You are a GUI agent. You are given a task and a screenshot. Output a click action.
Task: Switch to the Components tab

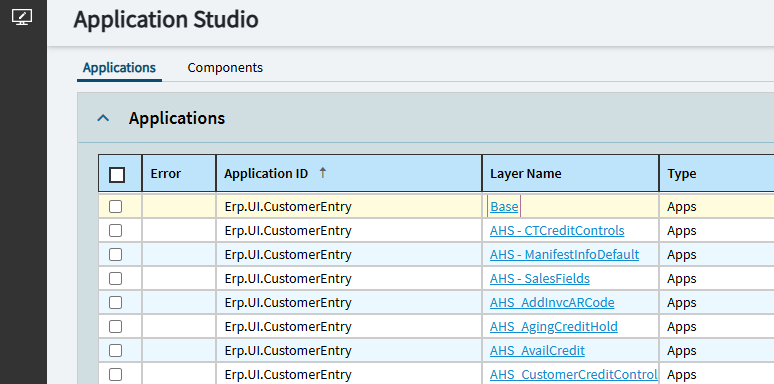[225, 68]
